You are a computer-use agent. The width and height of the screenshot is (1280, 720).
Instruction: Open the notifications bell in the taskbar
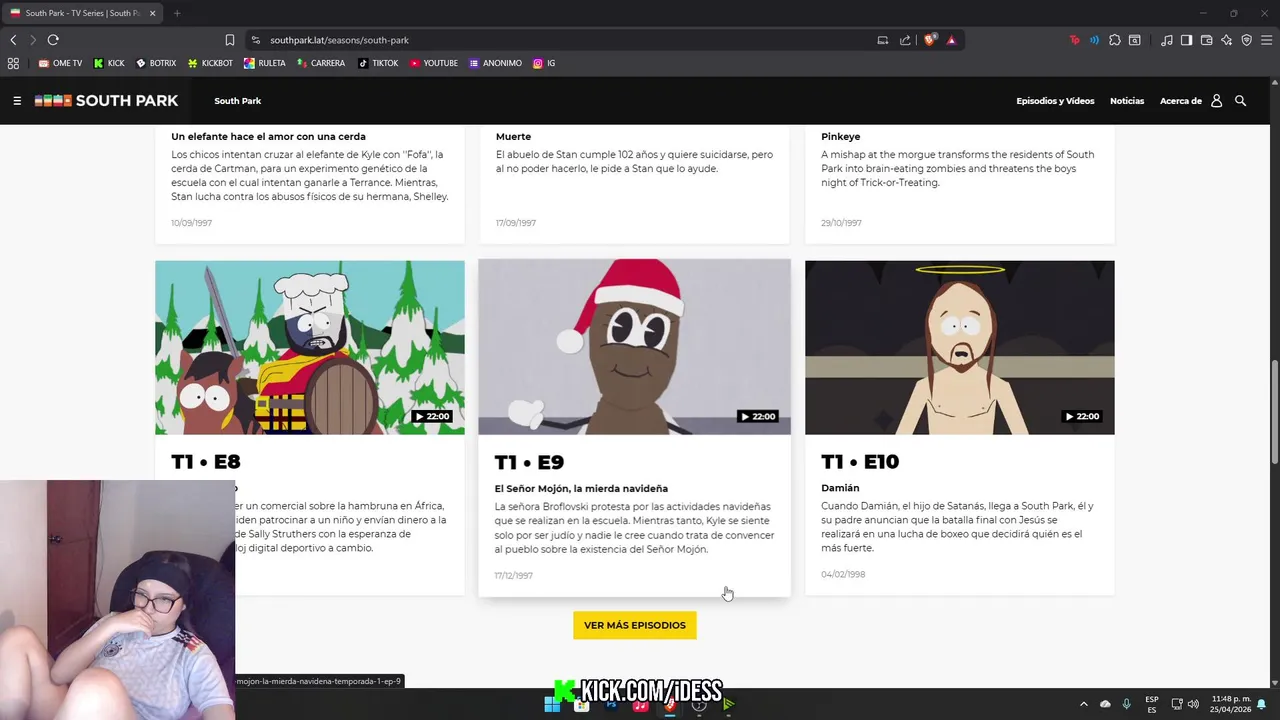[x=1262, y=704]
